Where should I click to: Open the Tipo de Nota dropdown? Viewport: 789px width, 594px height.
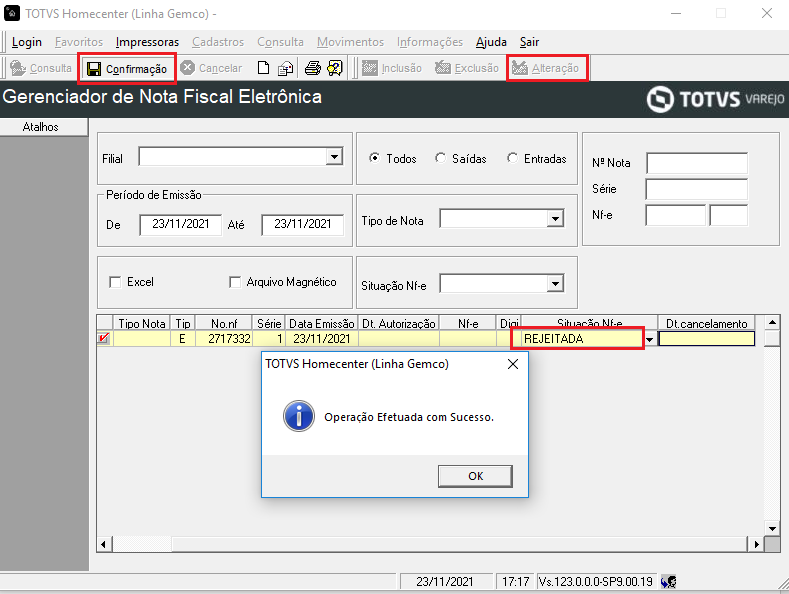click(555, 218)
